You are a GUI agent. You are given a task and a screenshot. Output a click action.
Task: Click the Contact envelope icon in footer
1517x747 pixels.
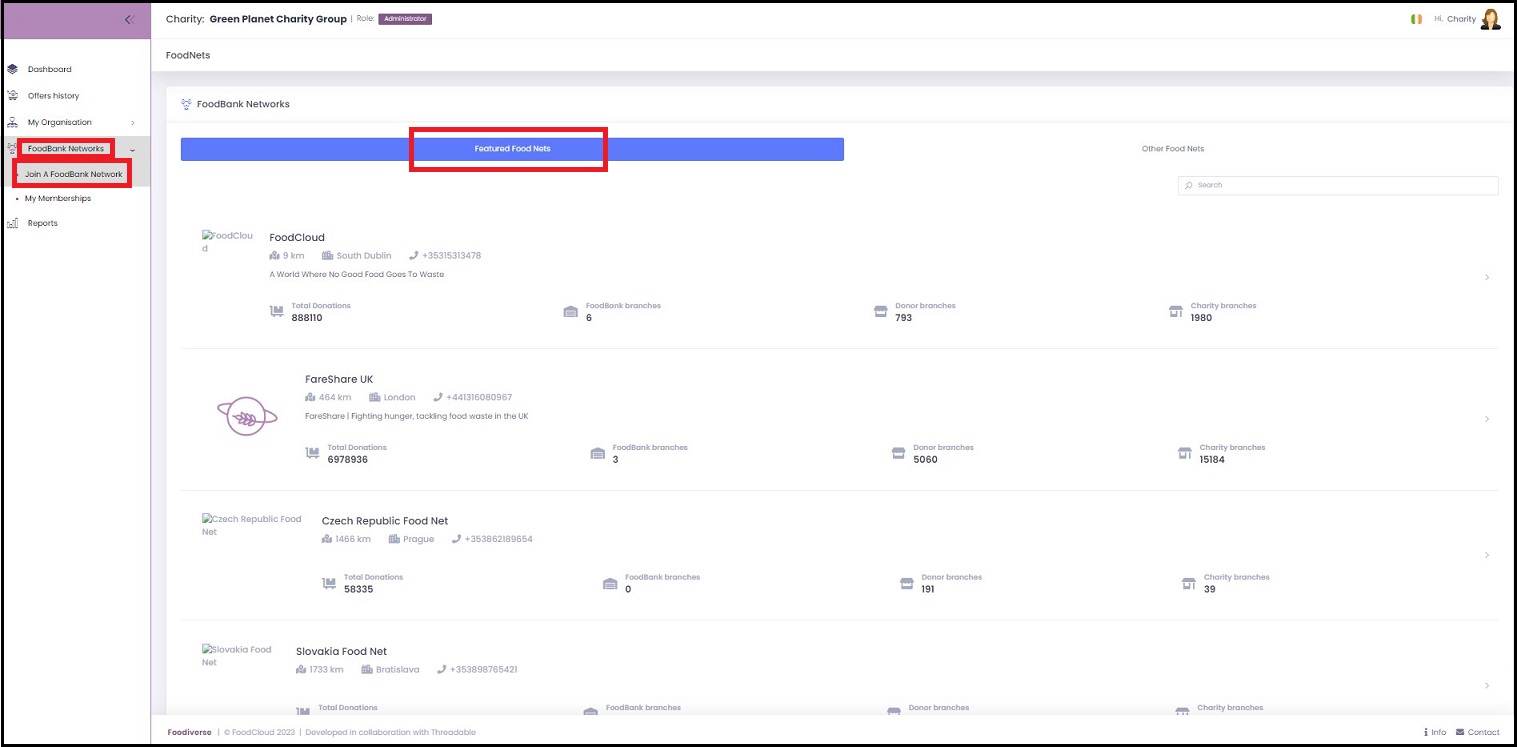click(1460, 733)
